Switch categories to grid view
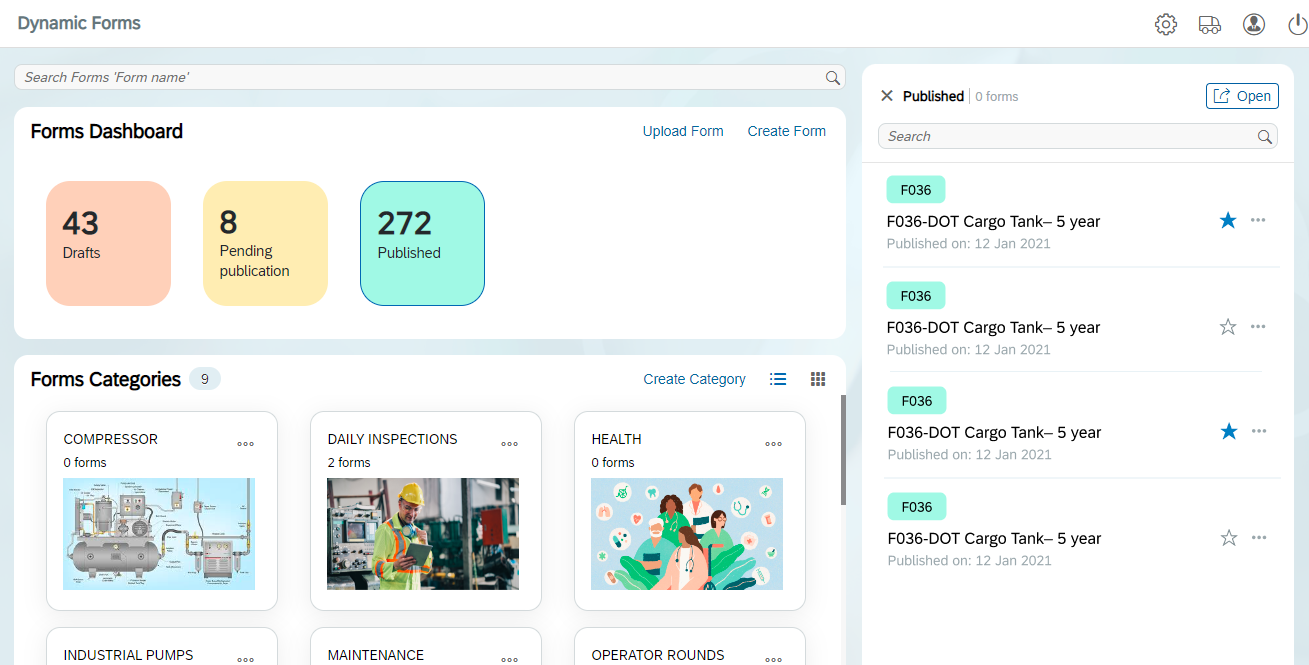1309x665 pixels. (x=818, y=379)
